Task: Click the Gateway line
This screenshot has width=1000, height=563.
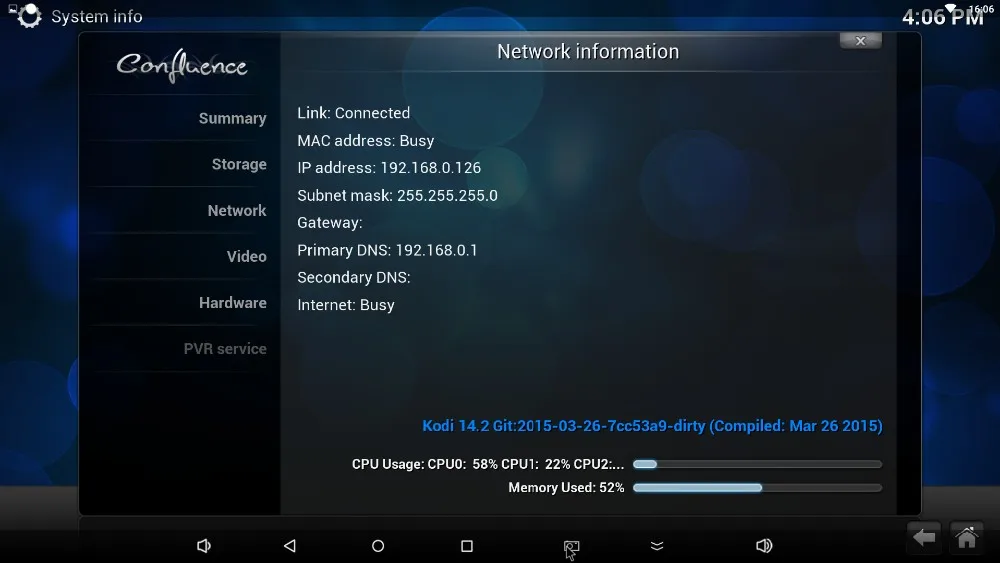Action: (x=330, y=223)
